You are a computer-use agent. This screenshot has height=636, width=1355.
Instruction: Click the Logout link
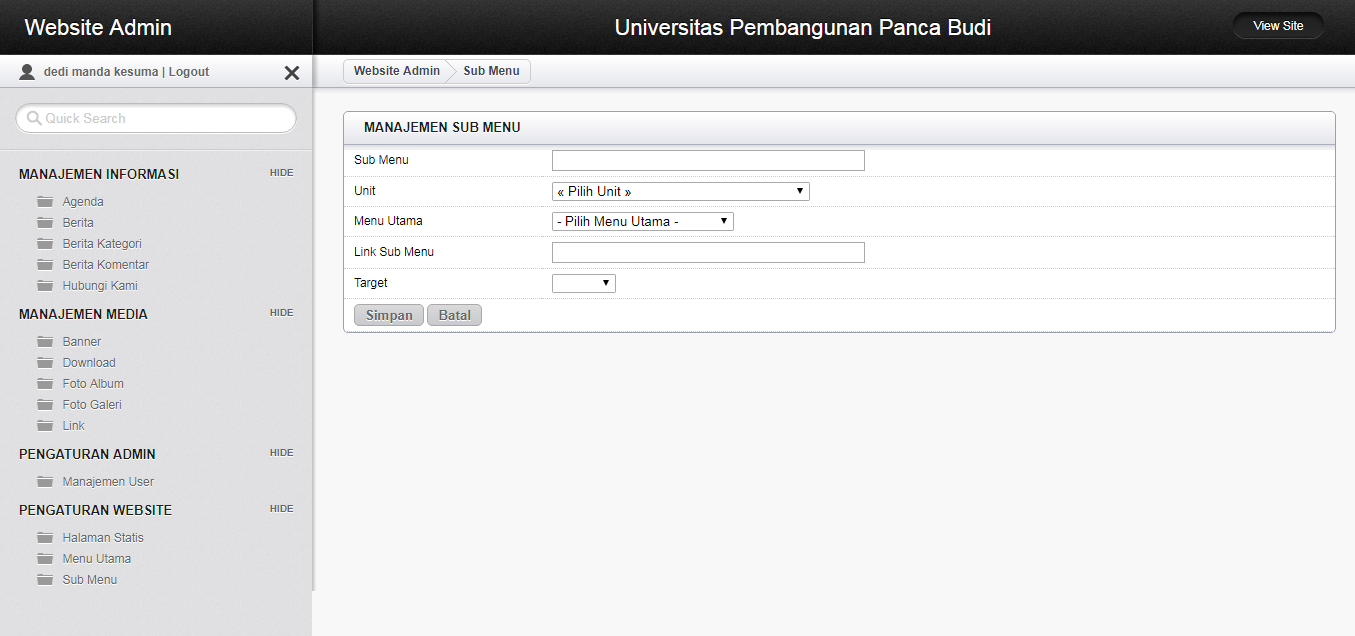189,72
